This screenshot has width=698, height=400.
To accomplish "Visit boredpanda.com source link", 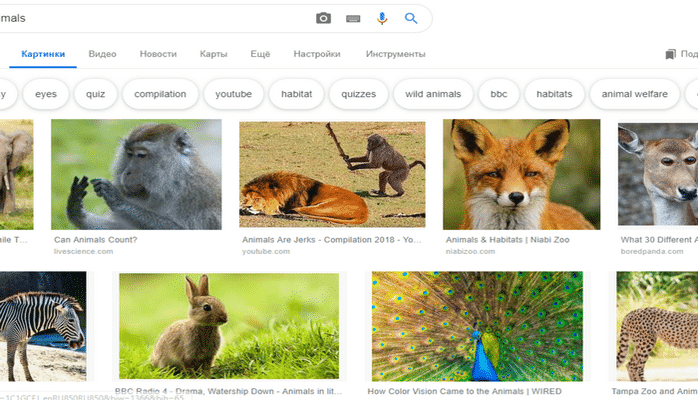I will tap(652, 251).
